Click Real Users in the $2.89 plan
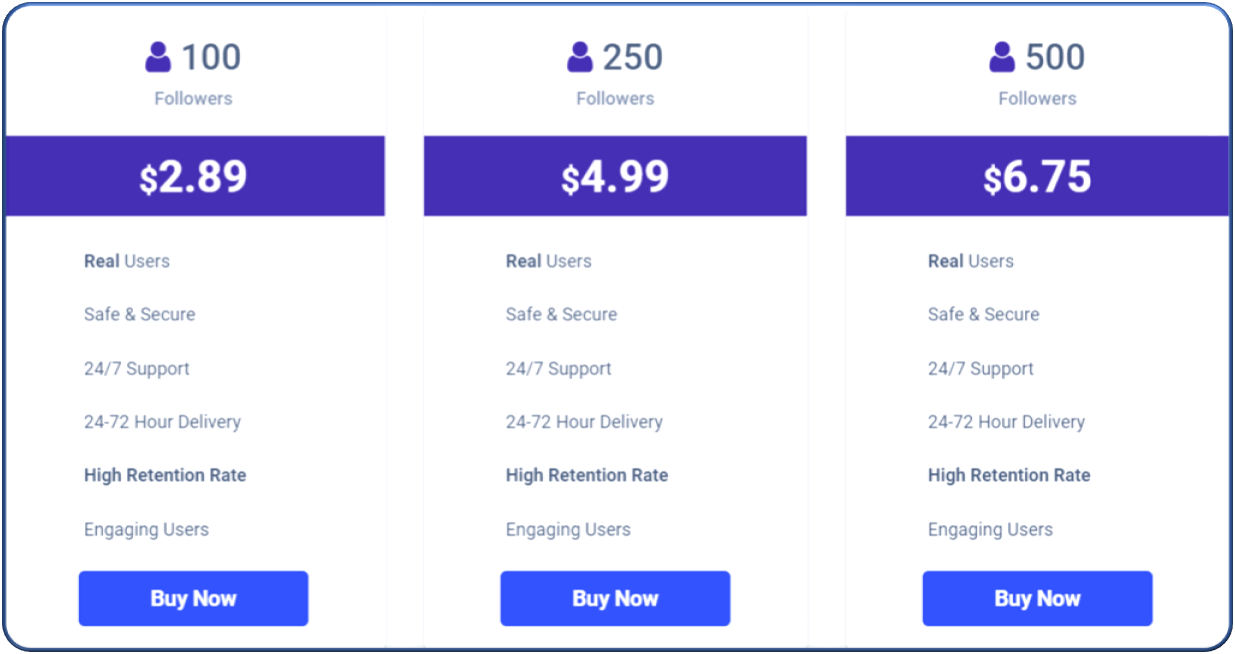Viewport: 1235px width, 654px height. [x=127, y=261]
